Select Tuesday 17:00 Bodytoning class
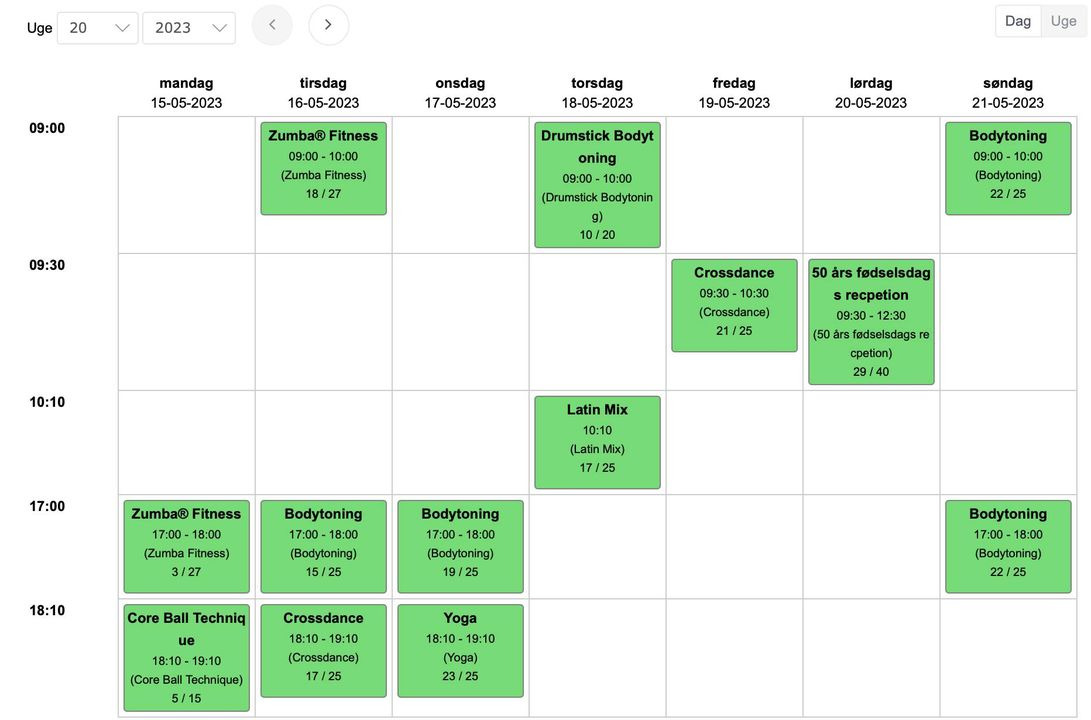The image size is (1091, 720). click(323, 546)
